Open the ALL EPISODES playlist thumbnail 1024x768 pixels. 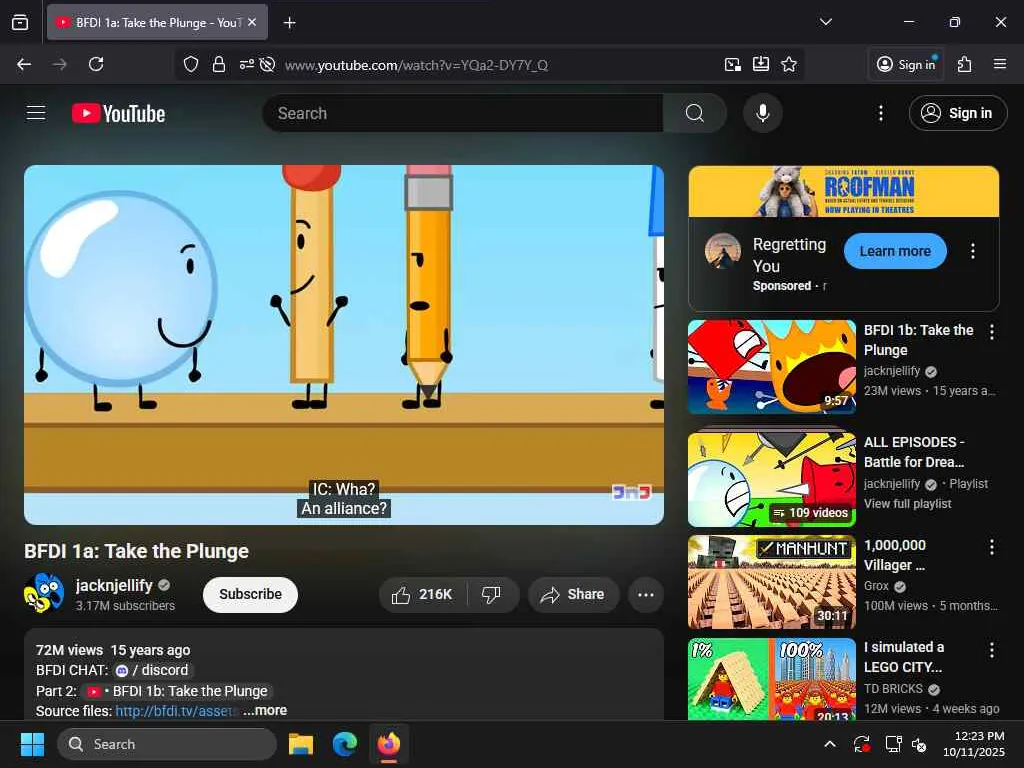pos(771,479)
